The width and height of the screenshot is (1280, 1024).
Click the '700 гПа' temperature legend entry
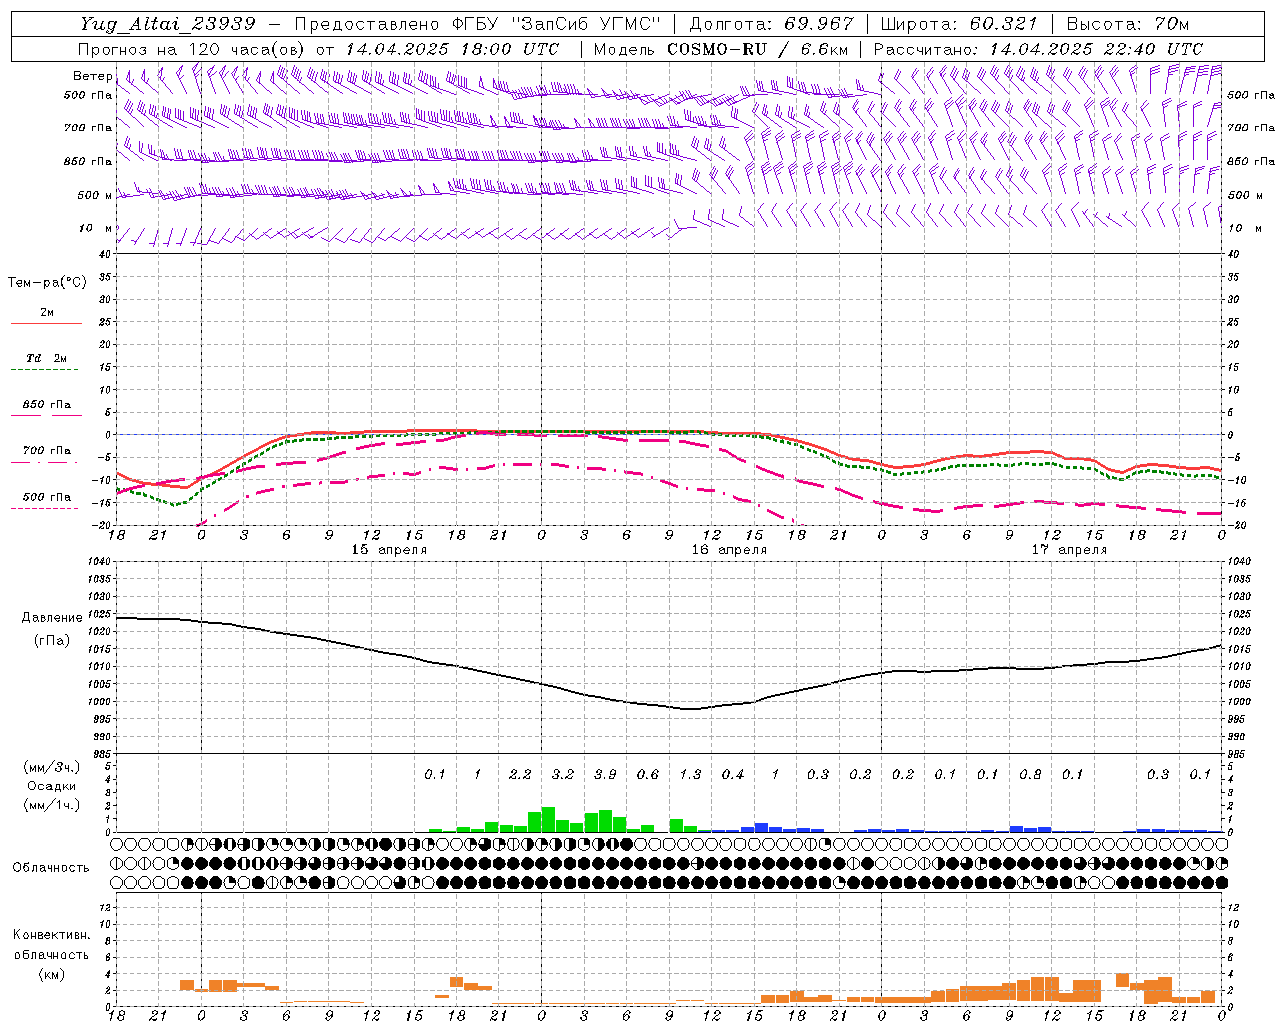(x=46, y=450)
